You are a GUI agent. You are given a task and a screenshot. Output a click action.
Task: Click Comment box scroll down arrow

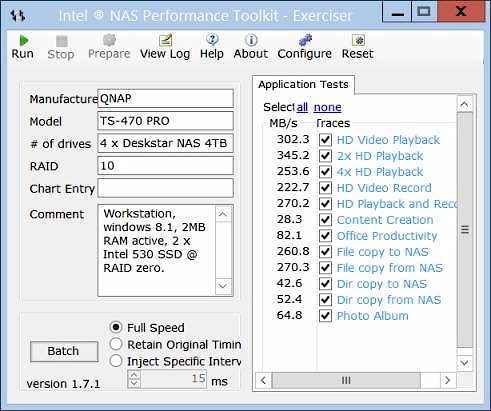223,286
